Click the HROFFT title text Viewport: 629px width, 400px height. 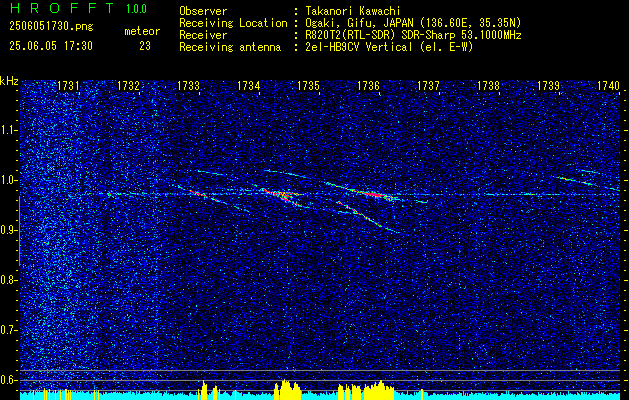[62, 8]
